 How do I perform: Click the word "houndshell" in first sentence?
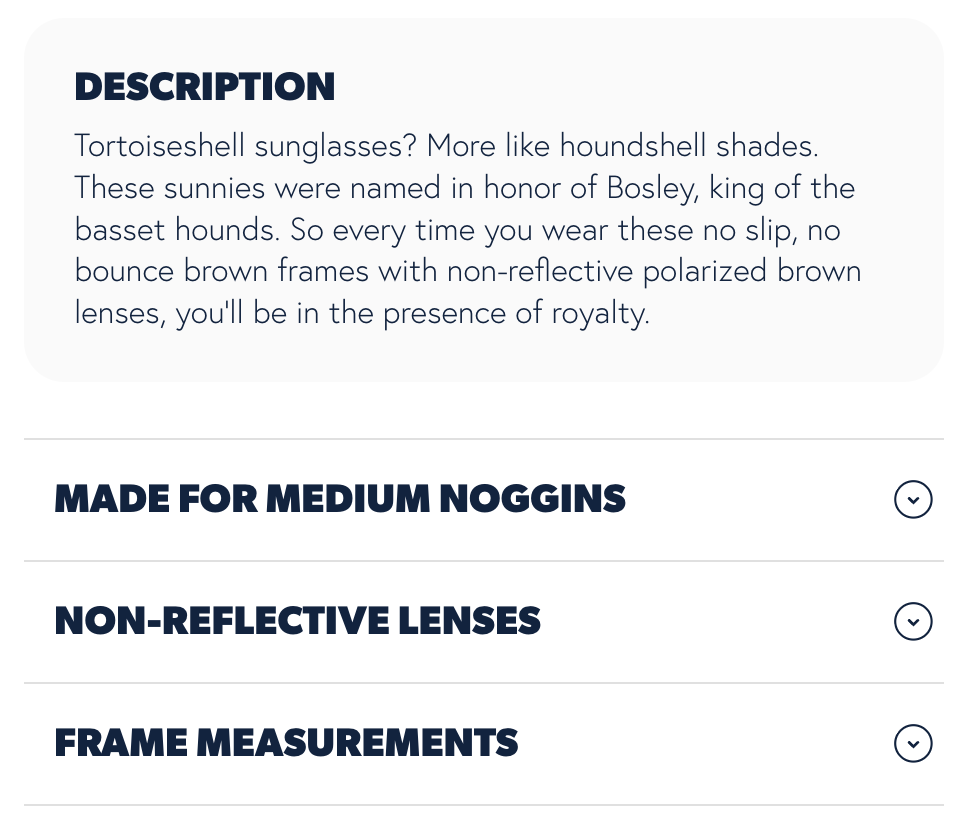(x=633, y=146)
